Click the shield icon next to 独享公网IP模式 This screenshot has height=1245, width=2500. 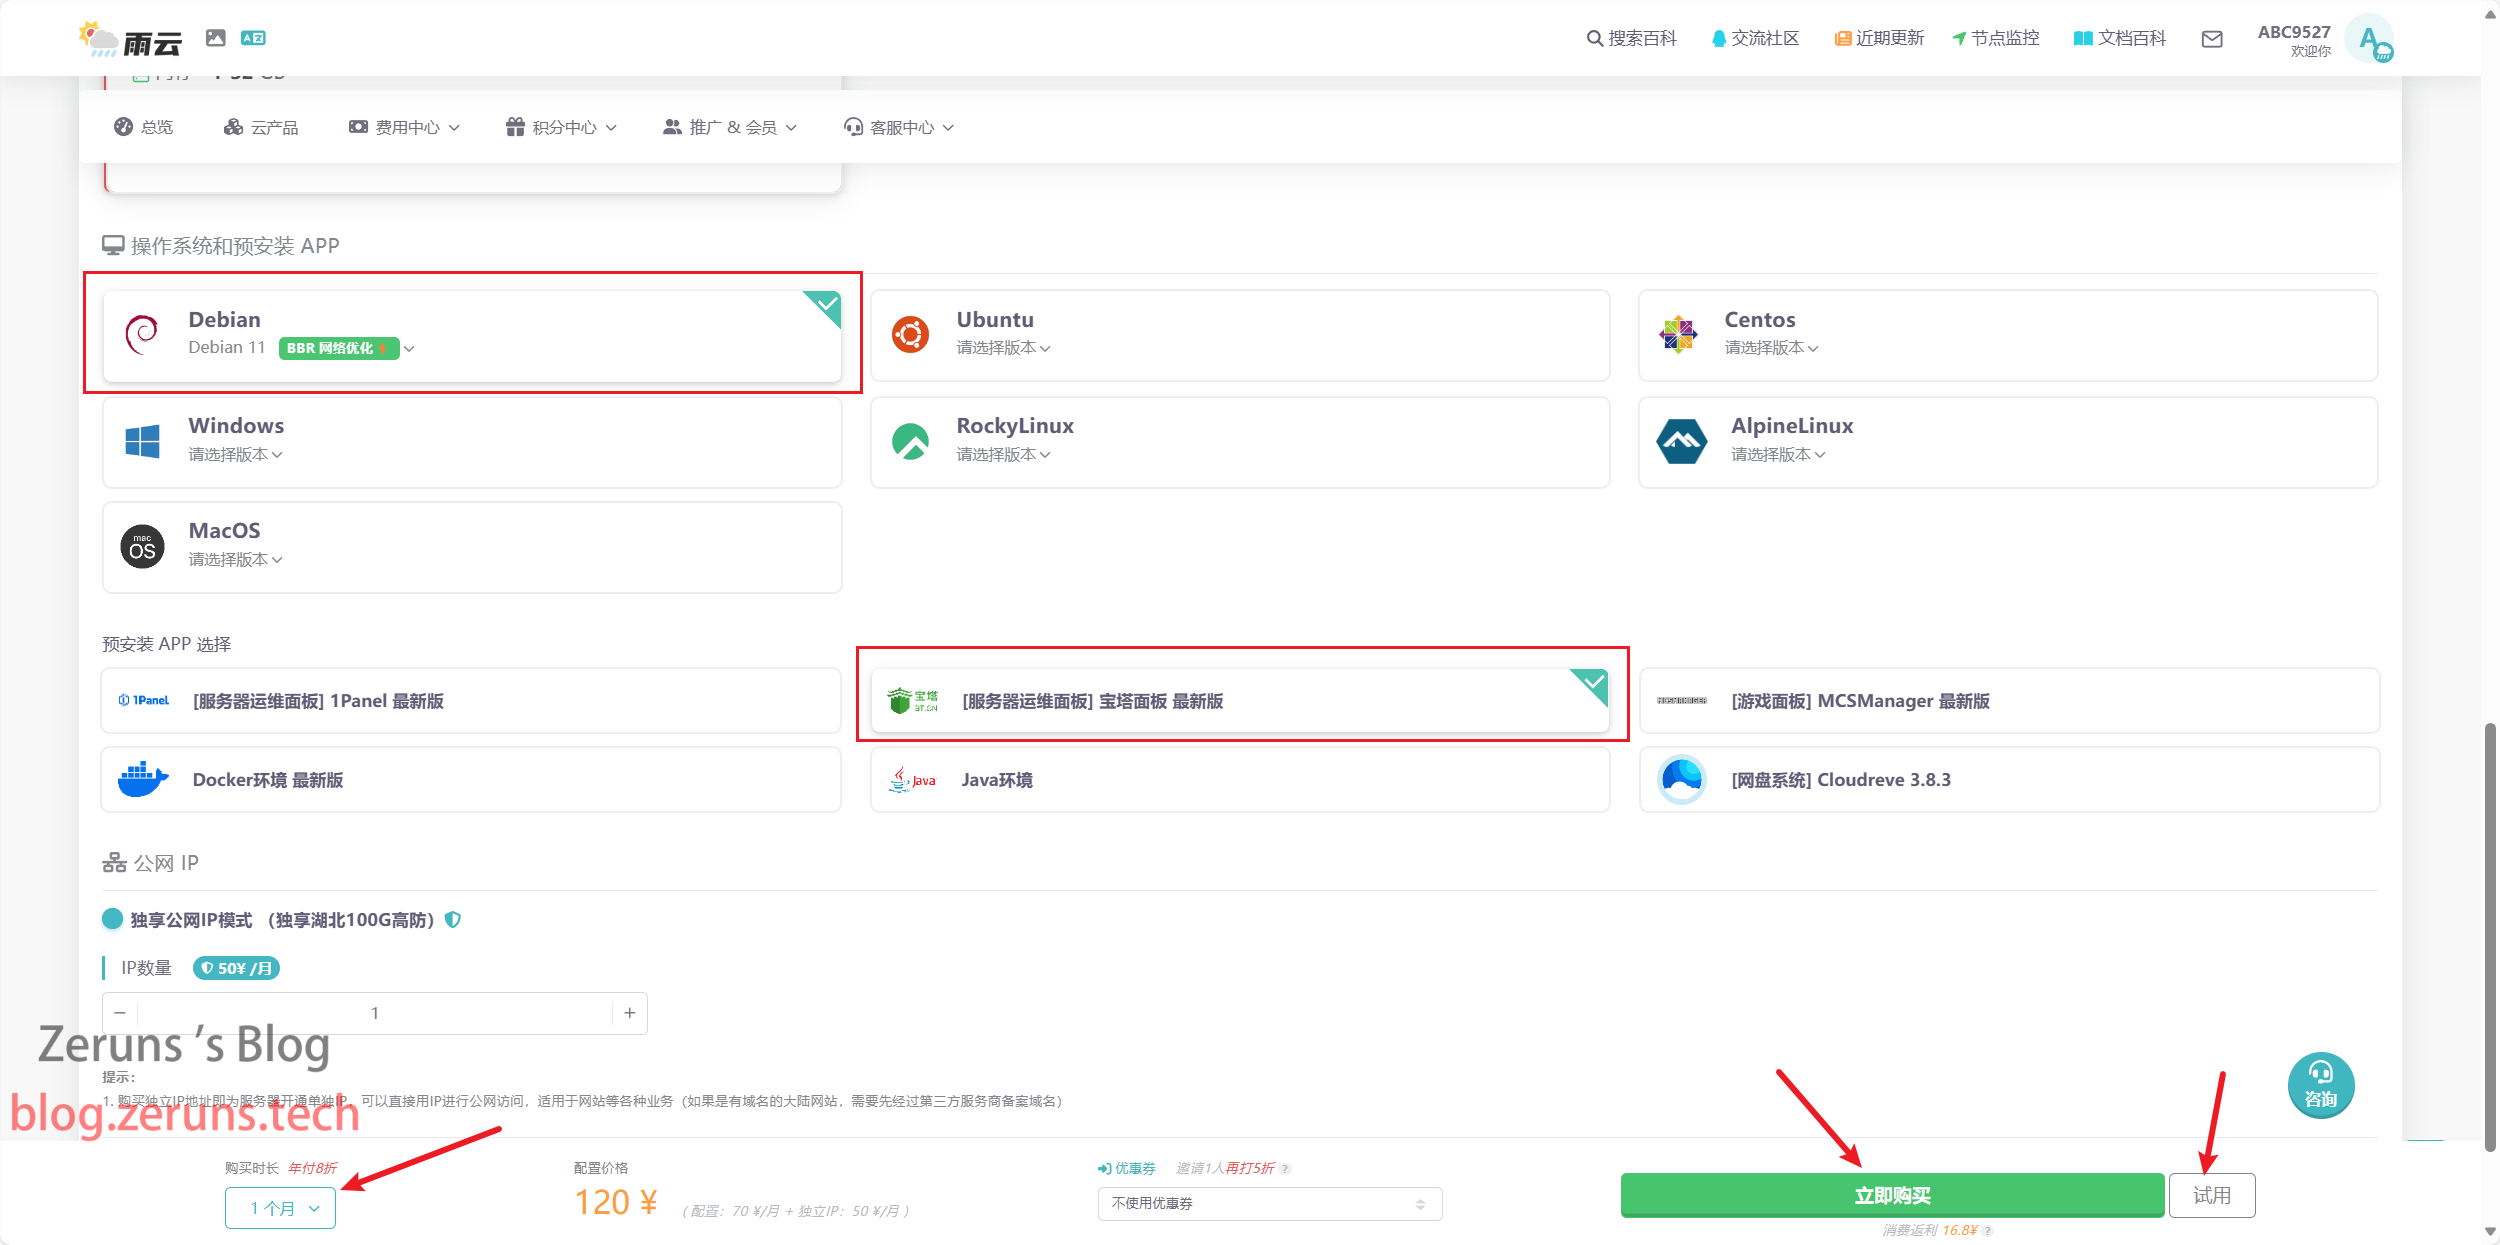coord(453,920)
